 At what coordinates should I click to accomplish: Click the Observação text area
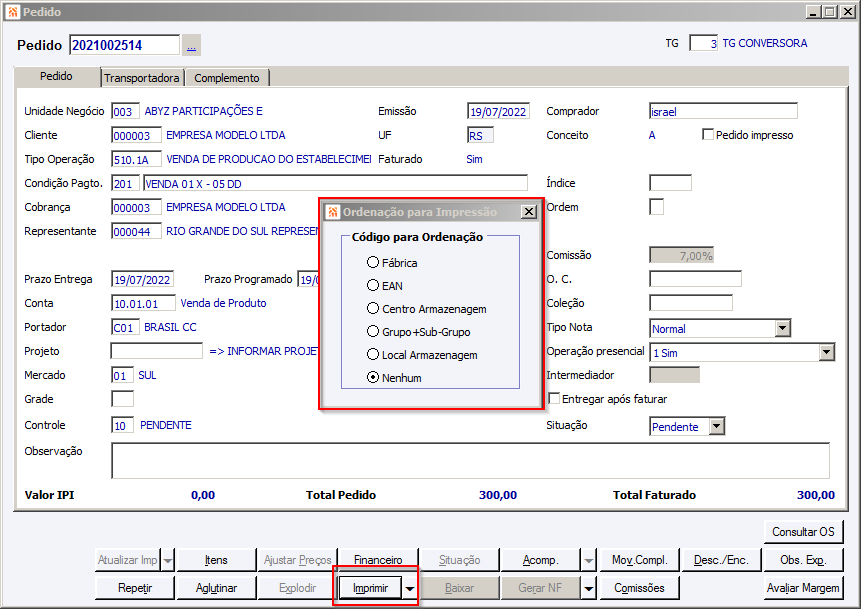[470, 461]
